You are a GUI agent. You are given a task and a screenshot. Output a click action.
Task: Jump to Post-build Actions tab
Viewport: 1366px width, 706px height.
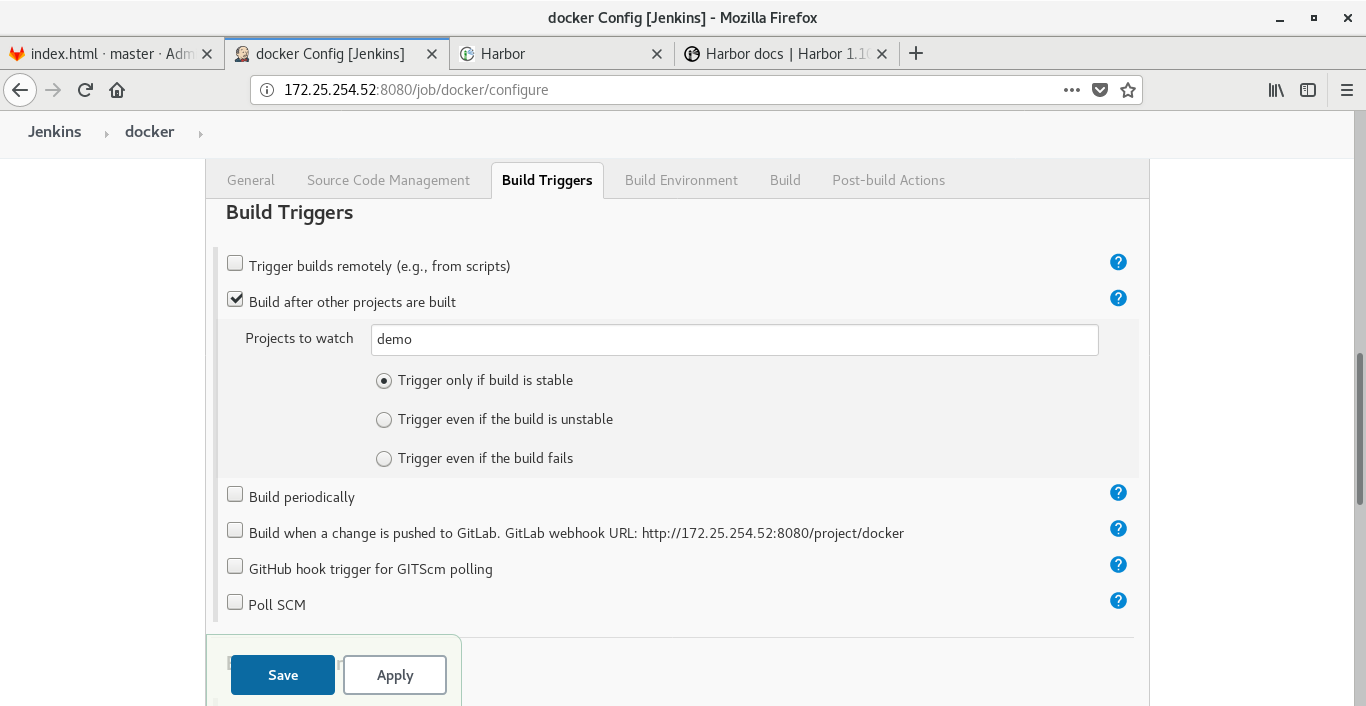point(888,180)
